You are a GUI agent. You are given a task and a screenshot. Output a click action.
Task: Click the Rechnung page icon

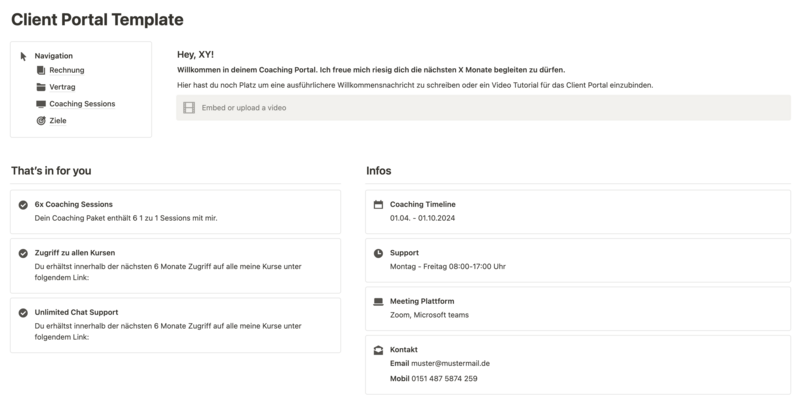[x=41, y=70]
